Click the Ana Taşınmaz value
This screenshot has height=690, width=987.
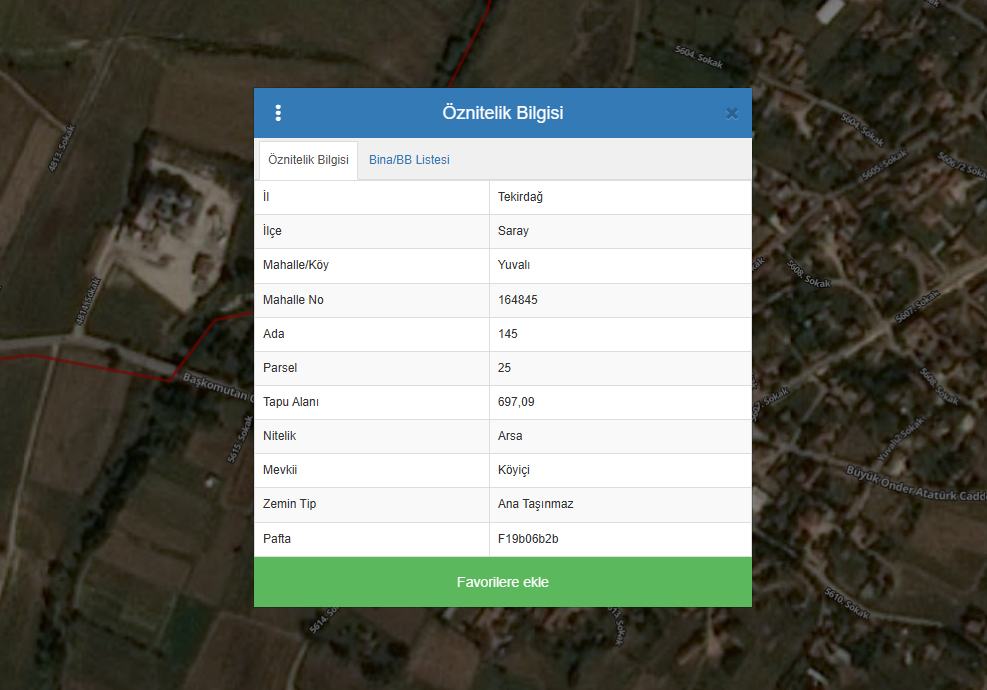pos(536,504)
